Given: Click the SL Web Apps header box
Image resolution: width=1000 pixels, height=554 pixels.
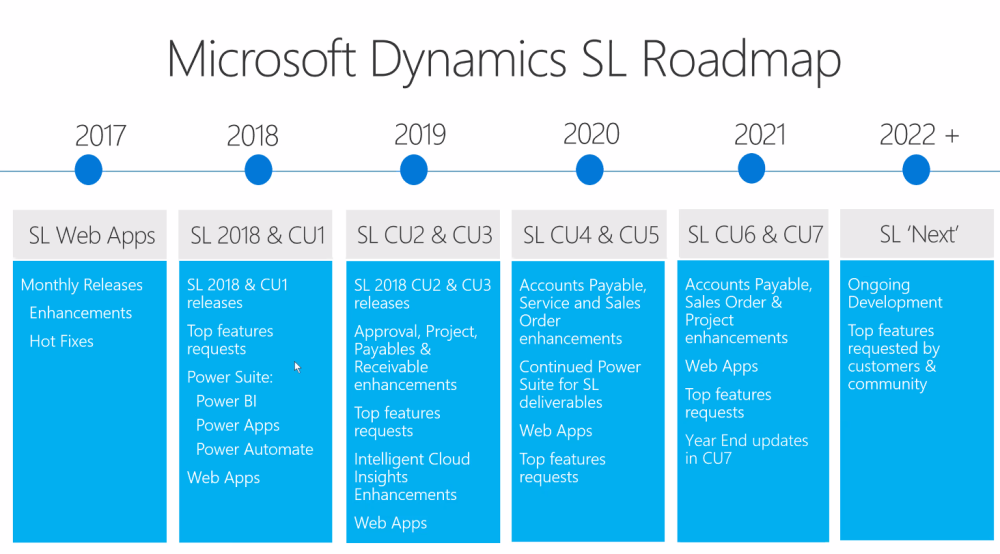Looking at the screenshot, I should tap(91, 236).
